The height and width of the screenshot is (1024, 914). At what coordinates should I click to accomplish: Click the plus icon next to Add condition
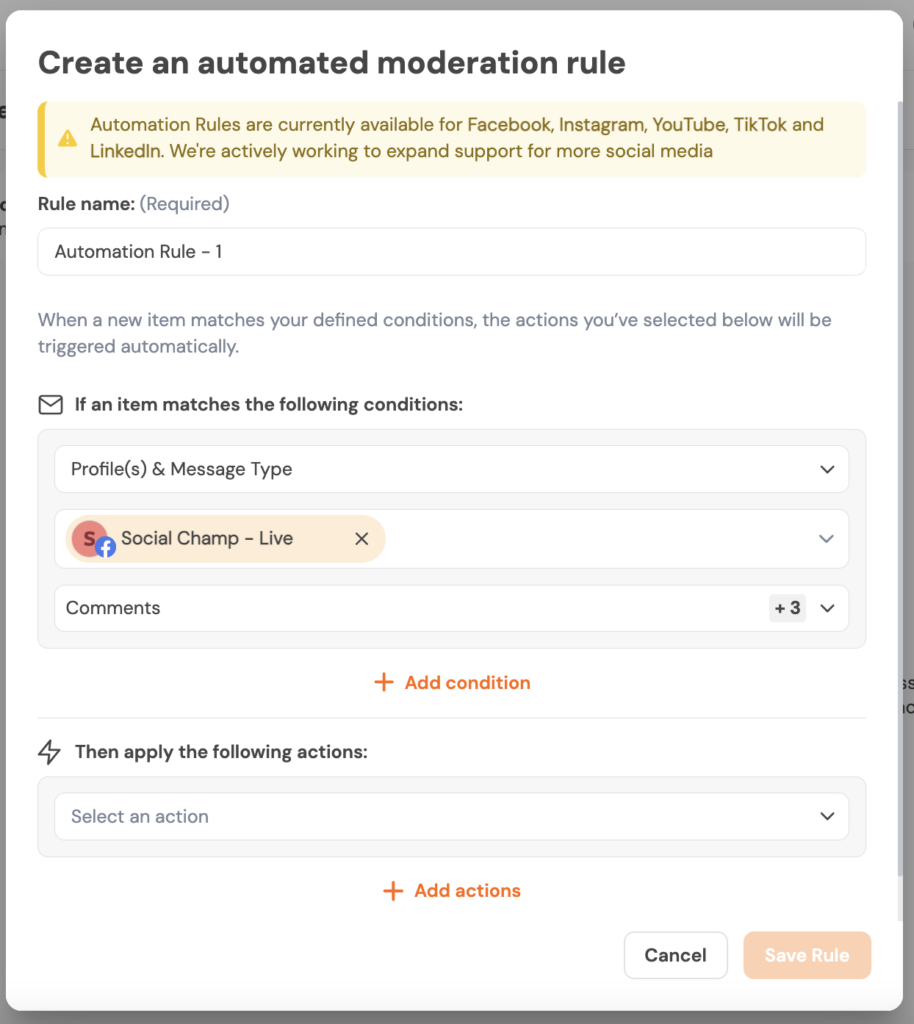[x=383, y=683]
